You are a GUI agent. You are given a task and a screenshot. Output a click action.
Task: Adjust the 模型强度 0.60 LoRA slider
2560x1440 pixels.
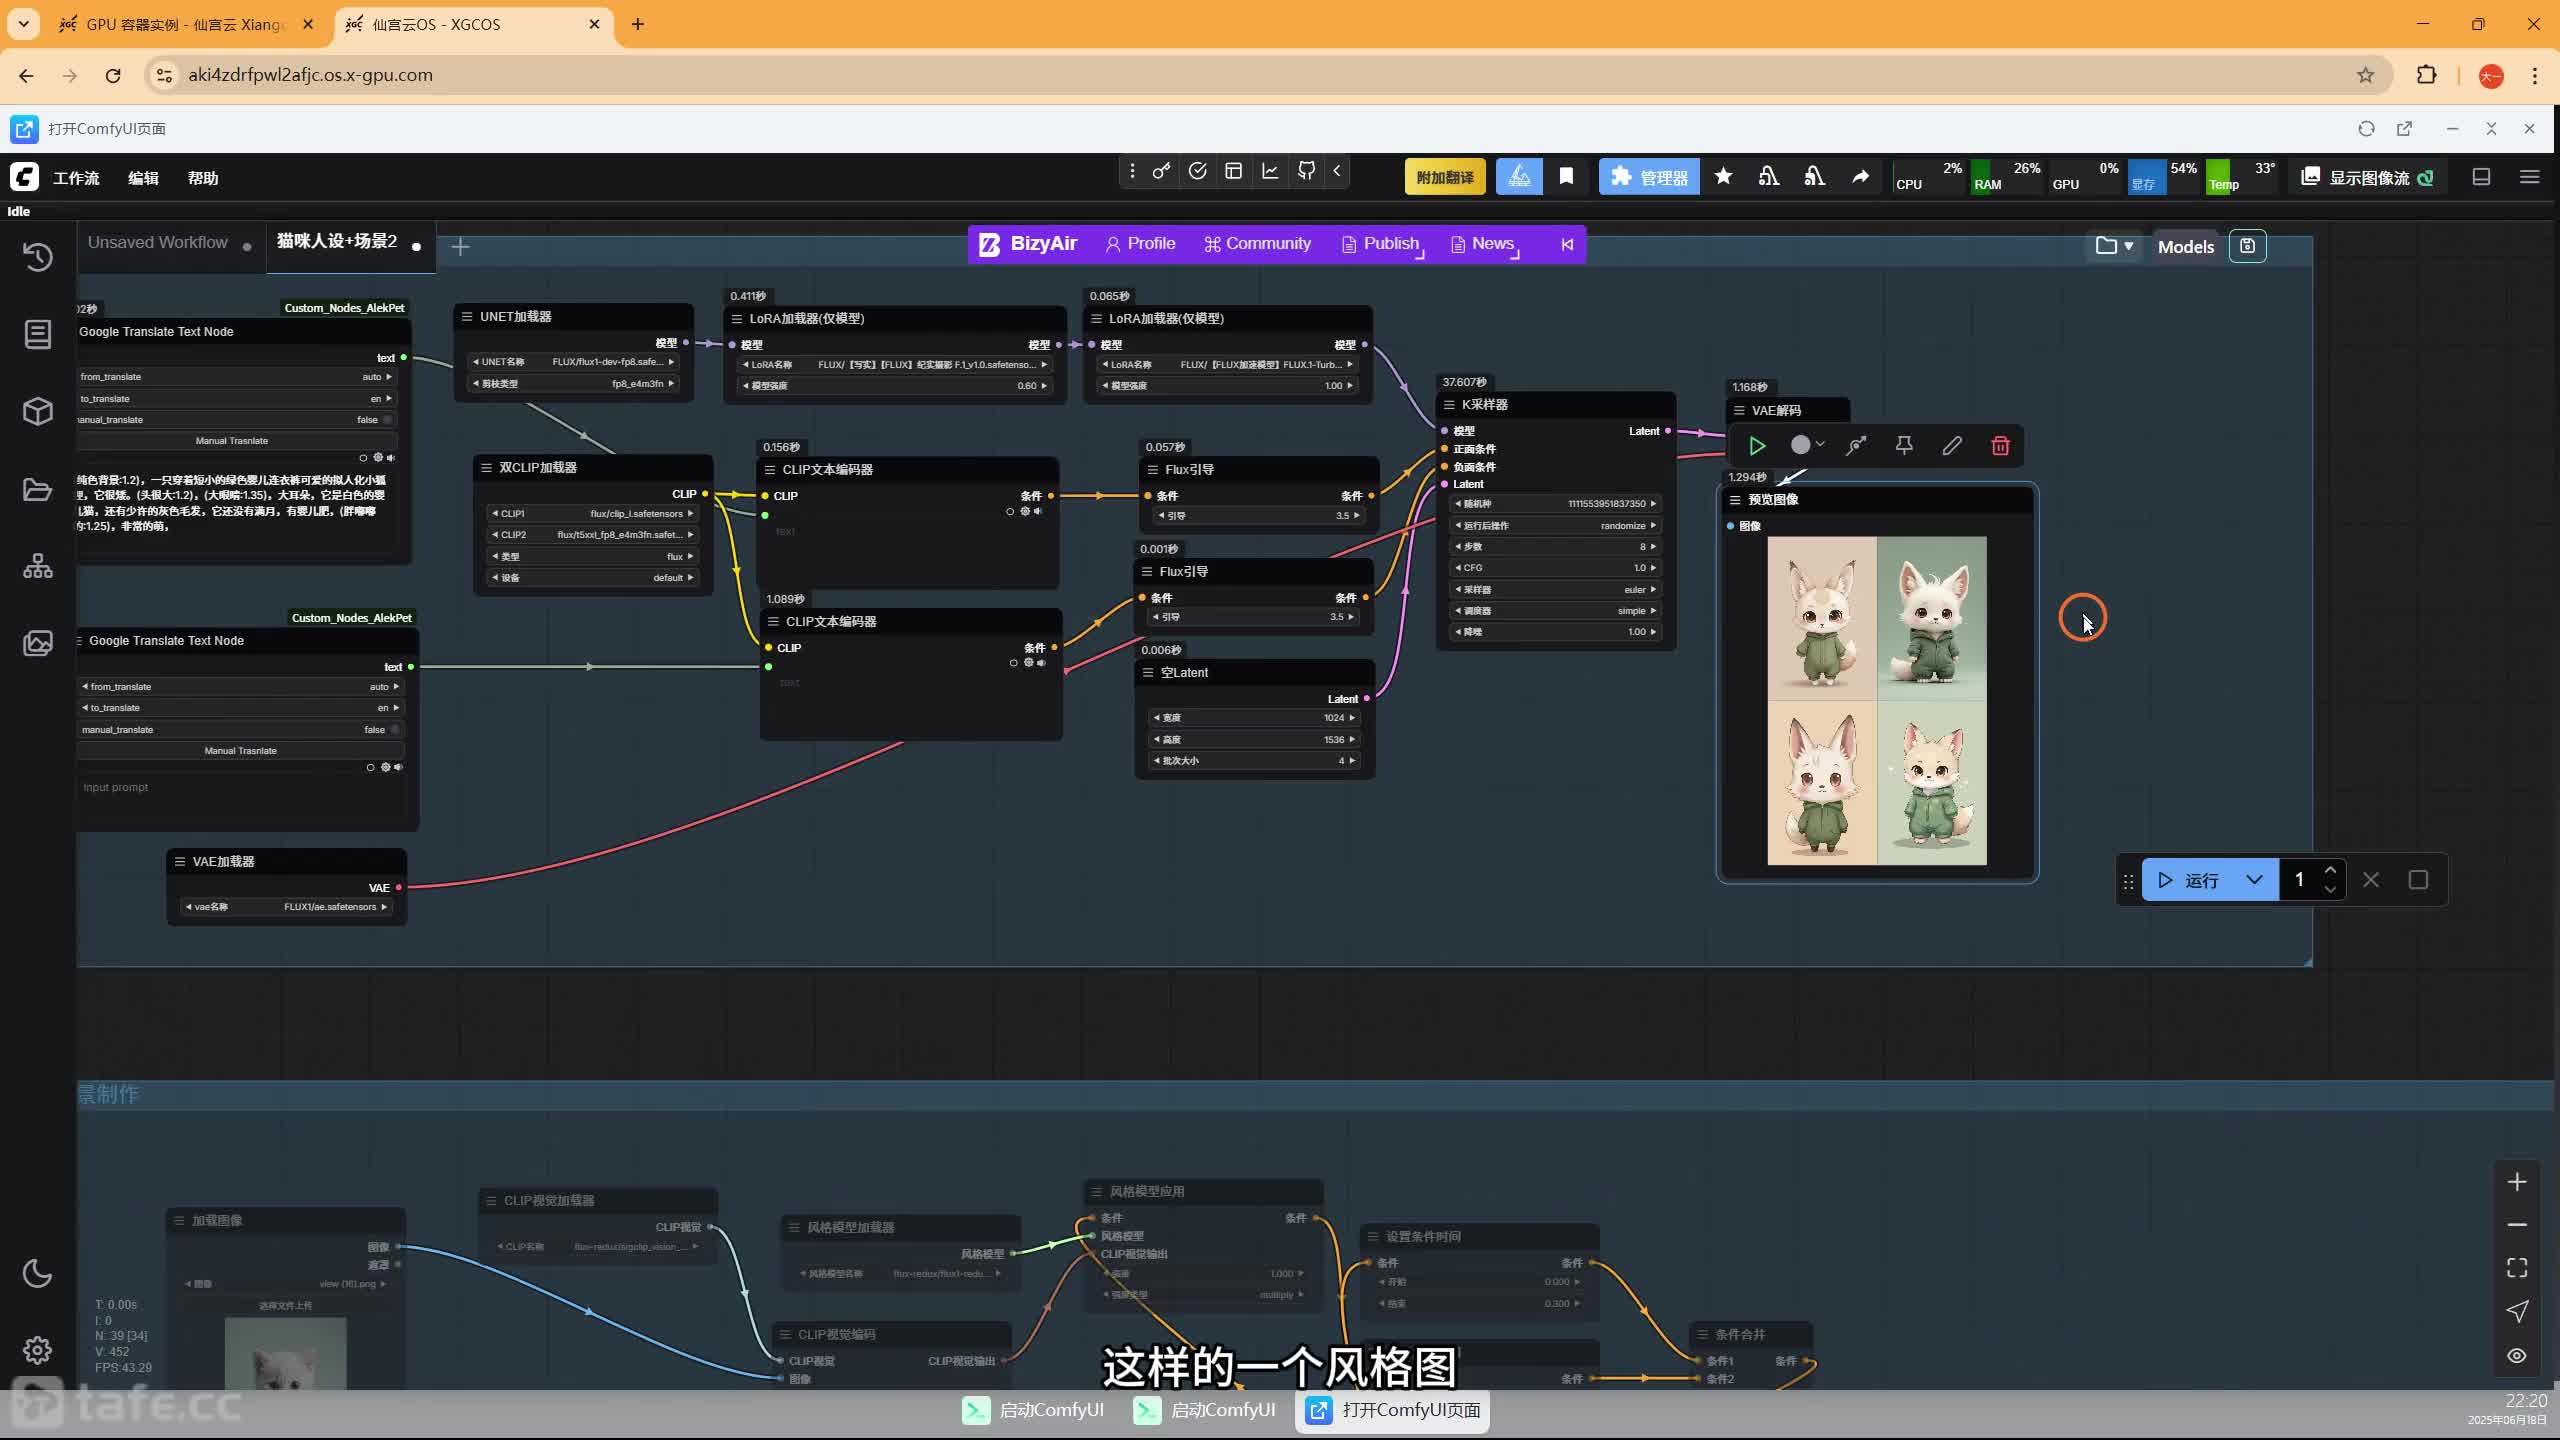(x=894, y=386)
